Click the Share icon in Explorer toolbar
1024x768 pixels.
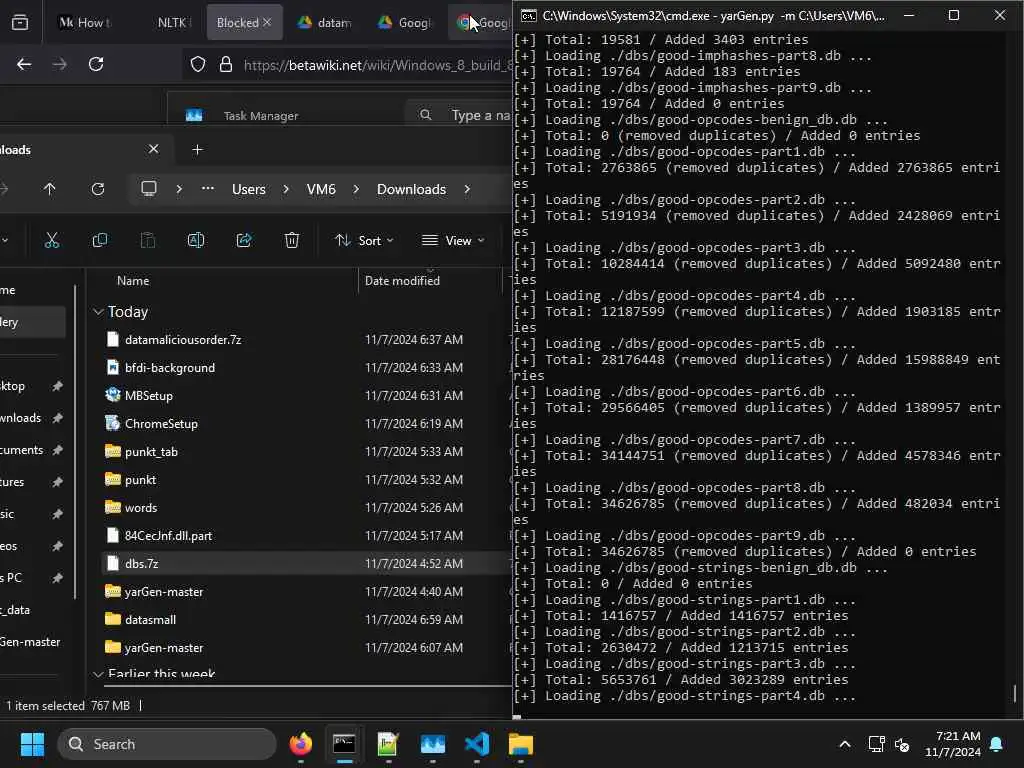[244, 240]
